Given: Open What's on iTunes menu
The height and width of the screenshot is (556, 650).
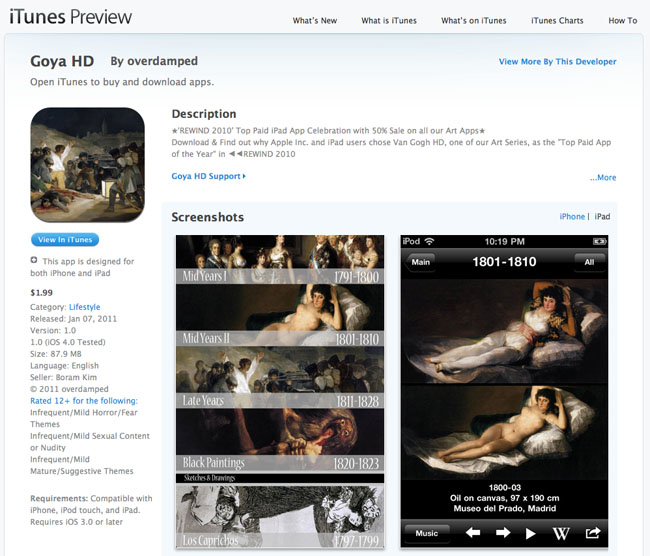Looking at the screenshot, I should pos(473,20).
